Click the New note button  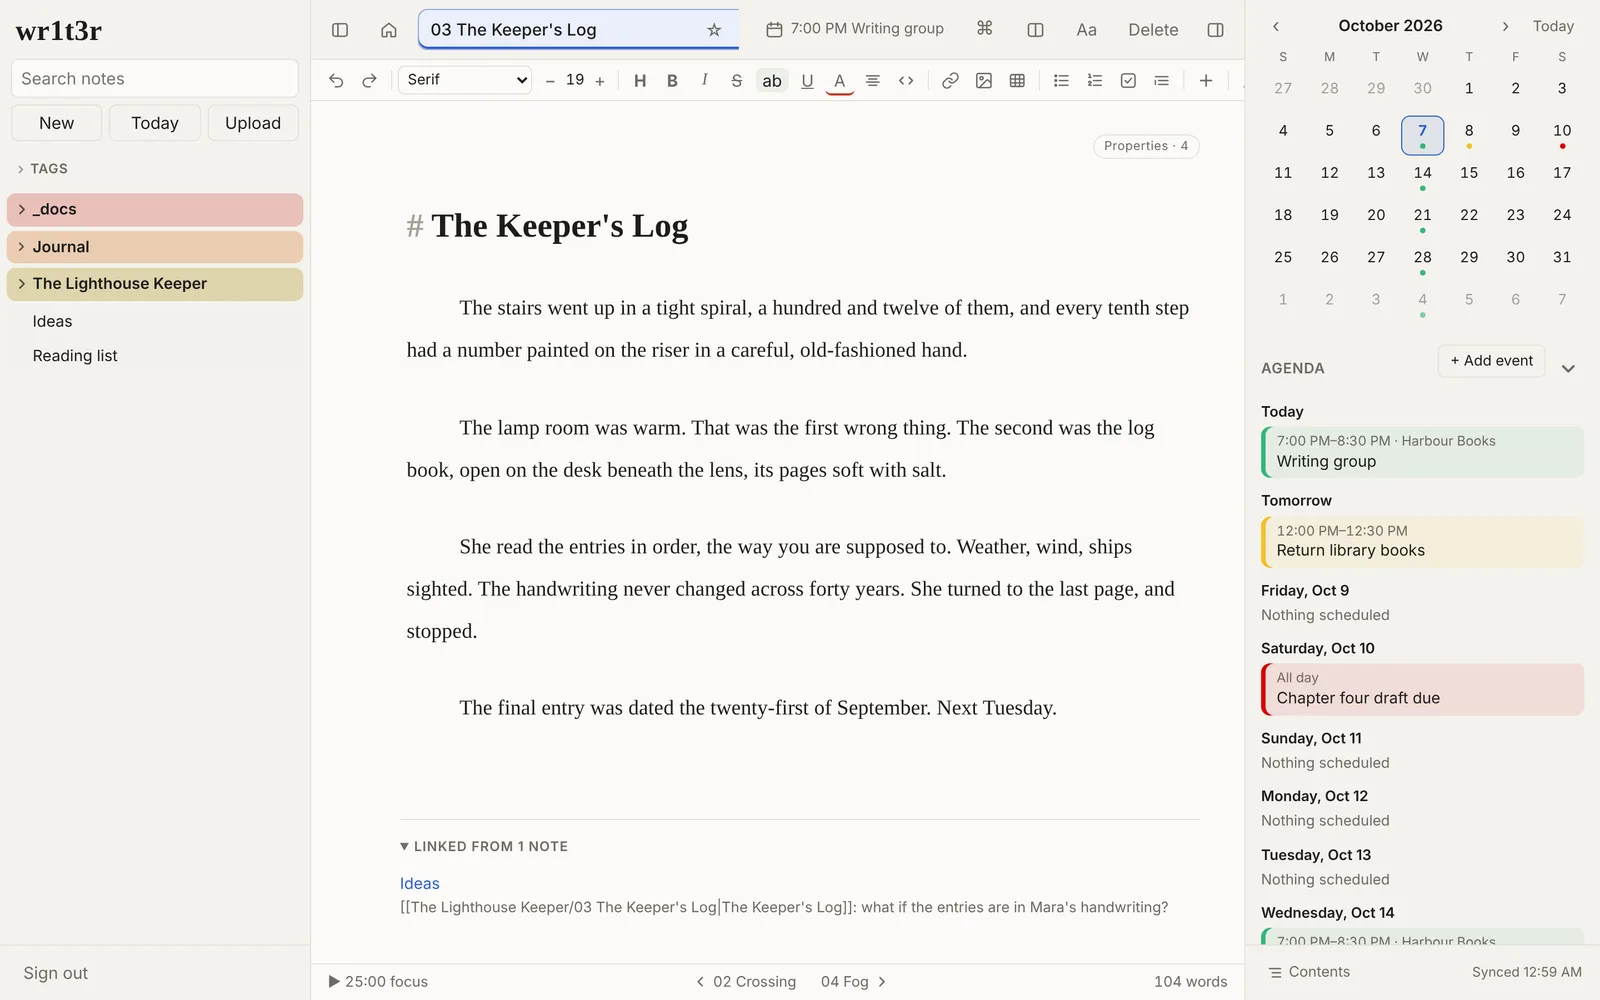coord(56,123)
